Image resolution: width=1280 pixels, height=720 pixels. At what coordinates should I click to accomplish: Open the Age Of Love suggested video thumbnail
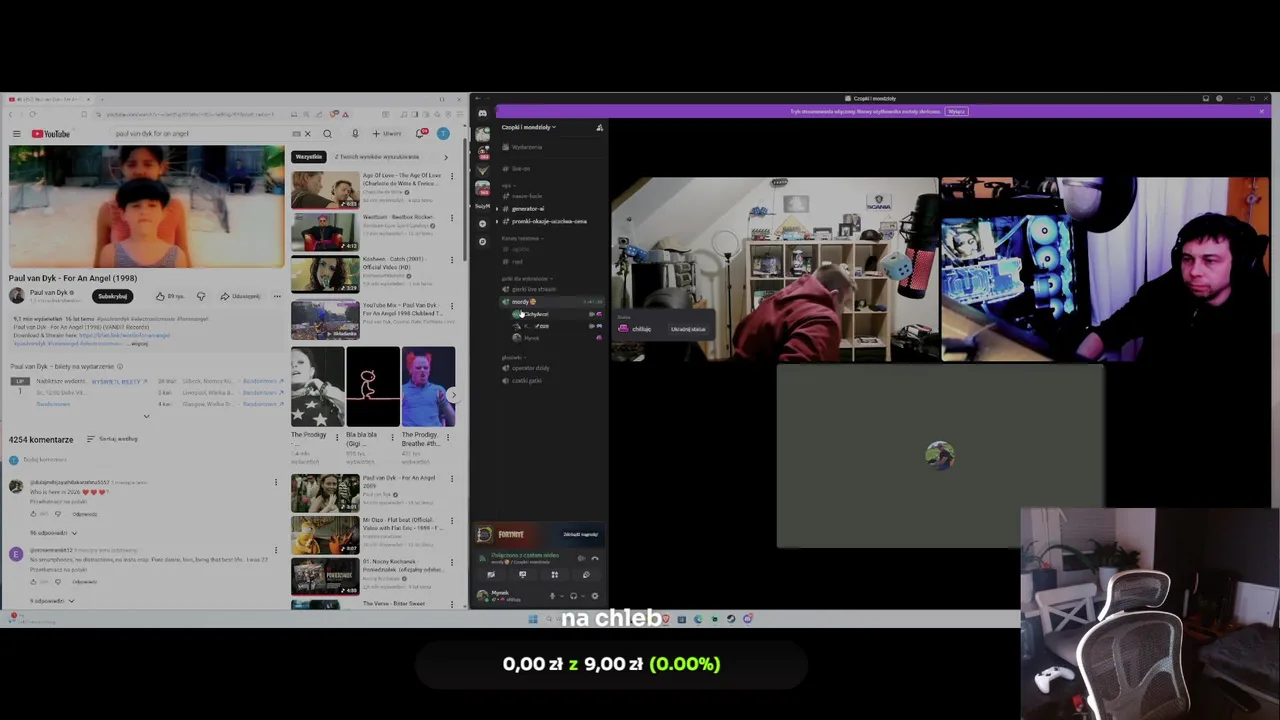(325, 190)
